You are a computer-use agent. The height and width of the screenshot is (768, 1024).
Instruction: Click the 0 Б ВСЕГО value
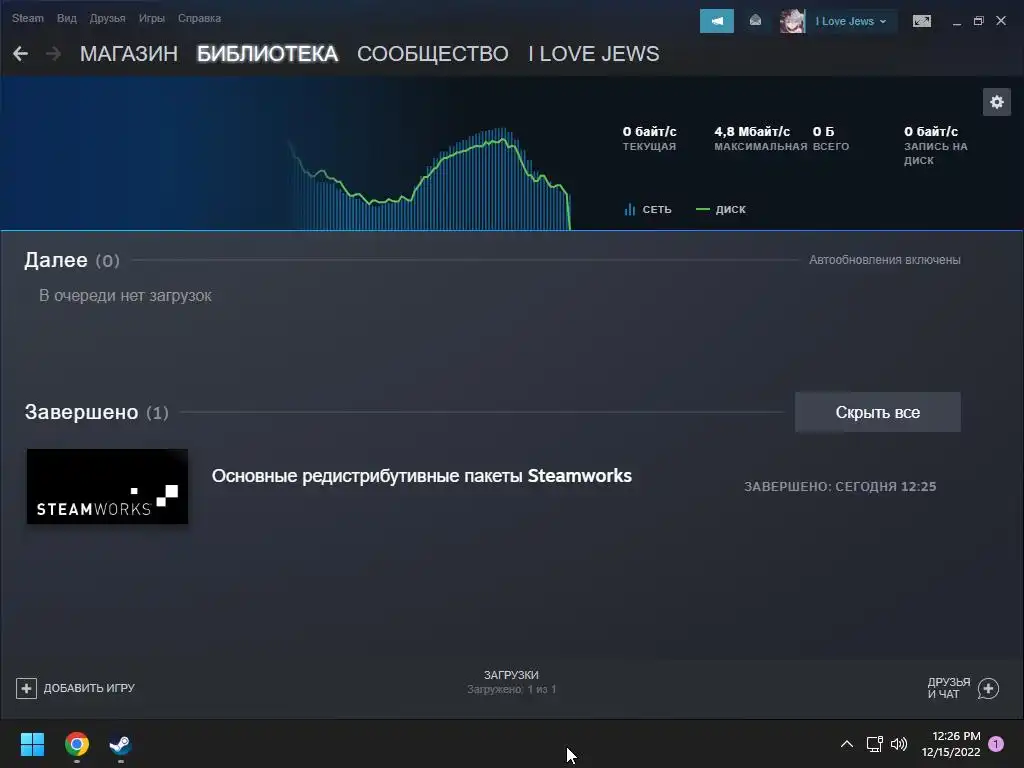click(x=831, y=138)
